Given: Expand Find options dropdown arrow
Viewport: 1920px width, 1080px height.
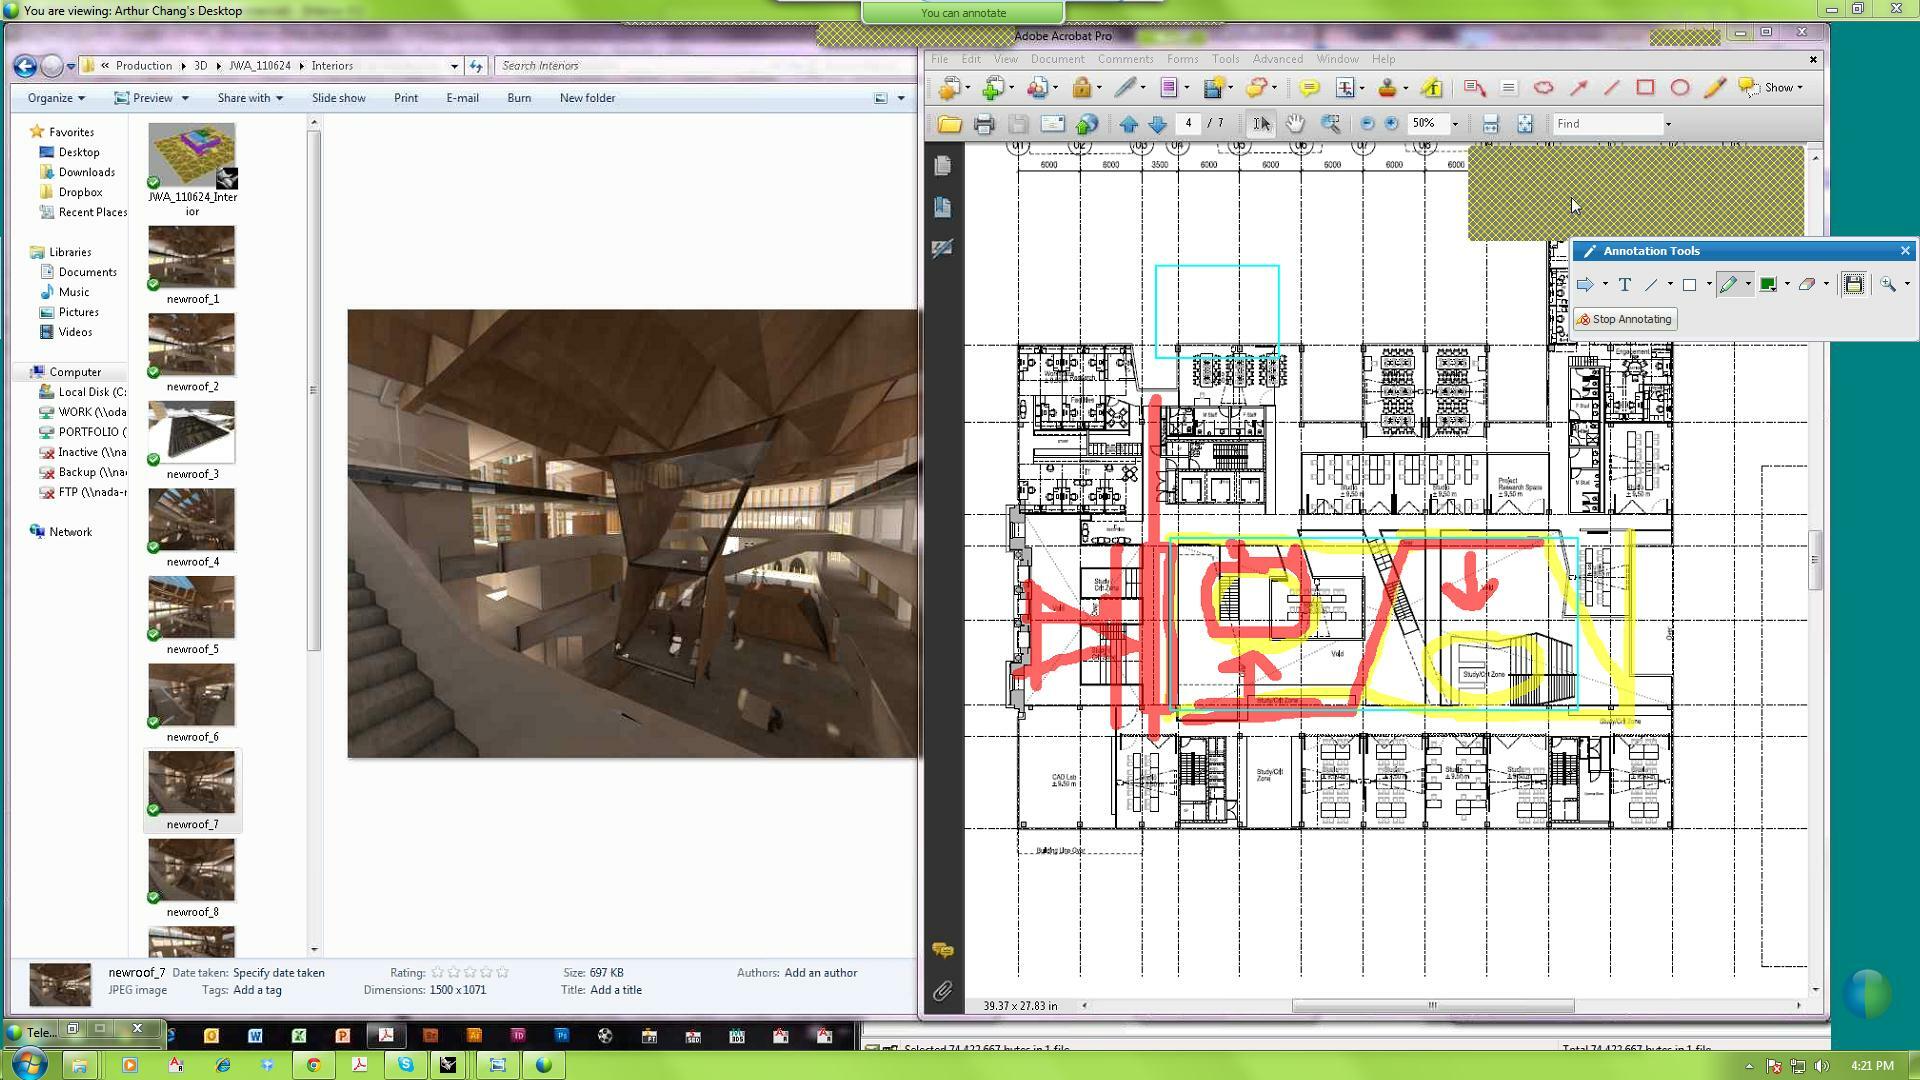Looking at the screenshot, I should pos(1667,124).
